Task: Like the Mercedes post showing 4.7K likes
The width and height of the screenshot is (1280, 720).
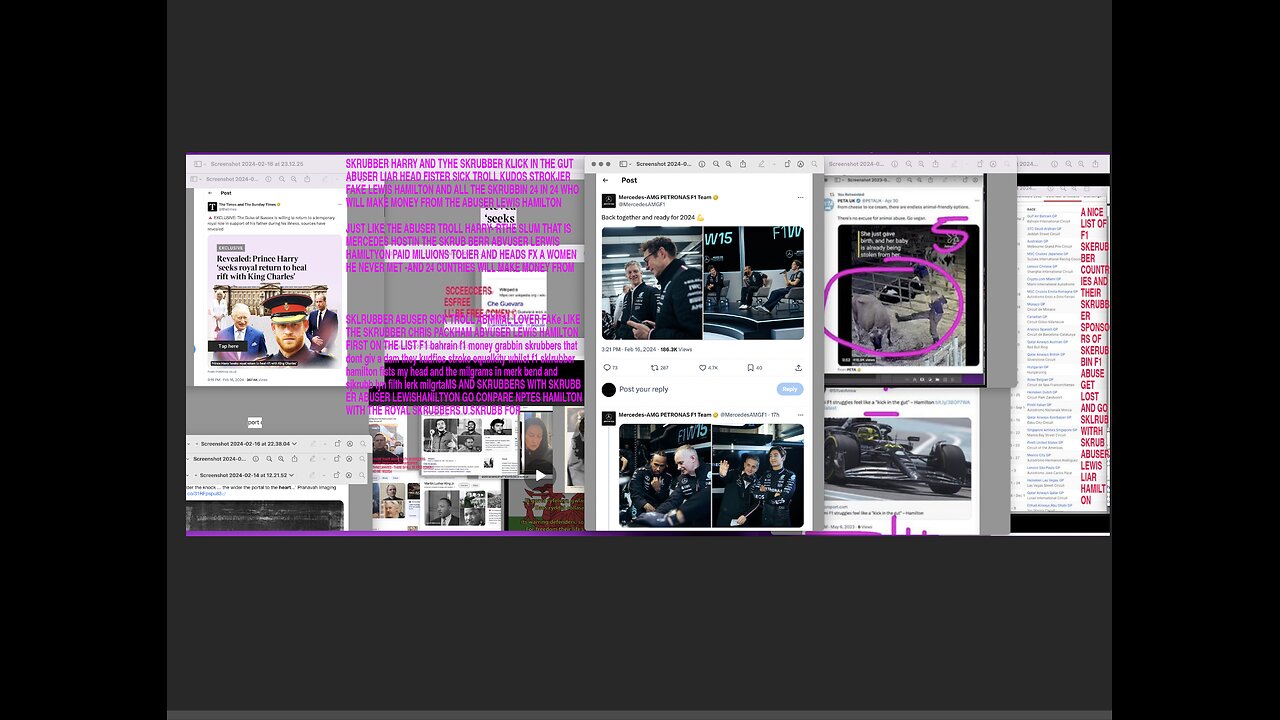Action: [703, 368]
